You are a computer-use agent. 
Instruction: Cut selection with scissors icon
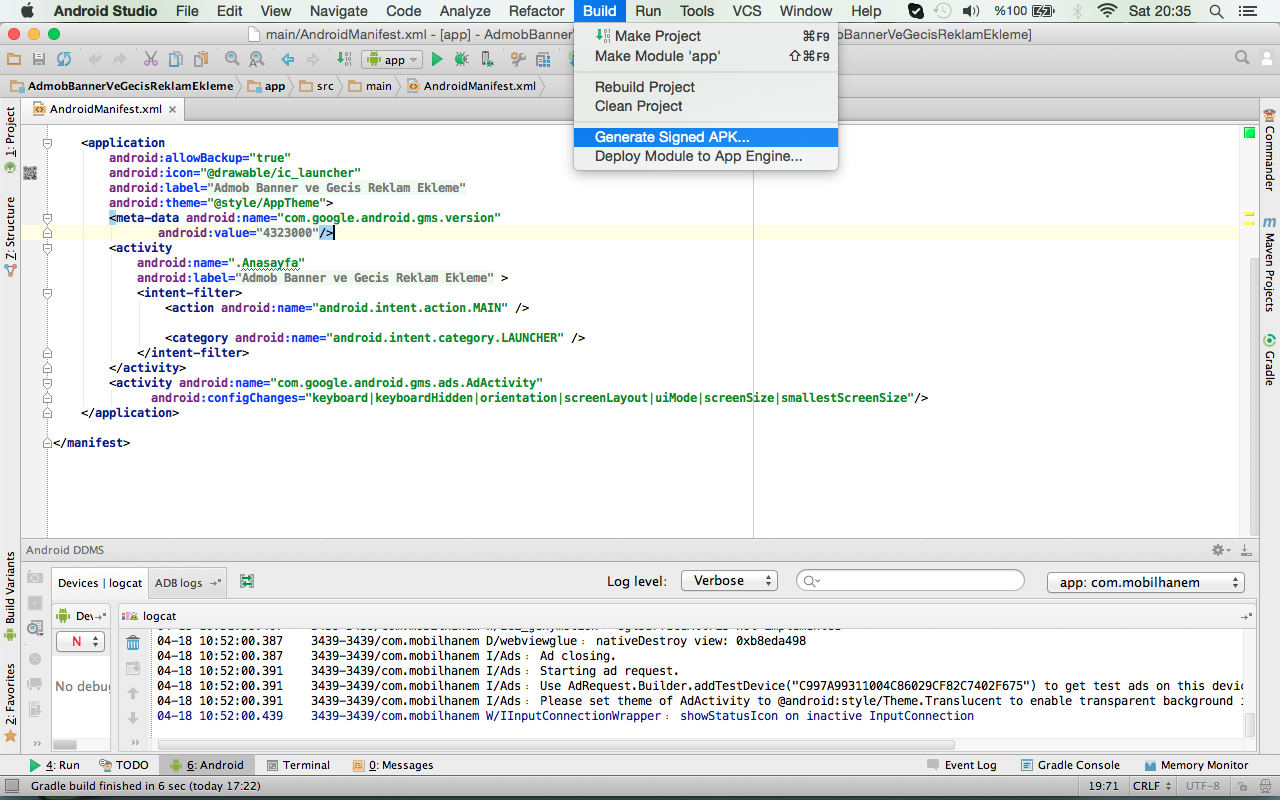150,60
